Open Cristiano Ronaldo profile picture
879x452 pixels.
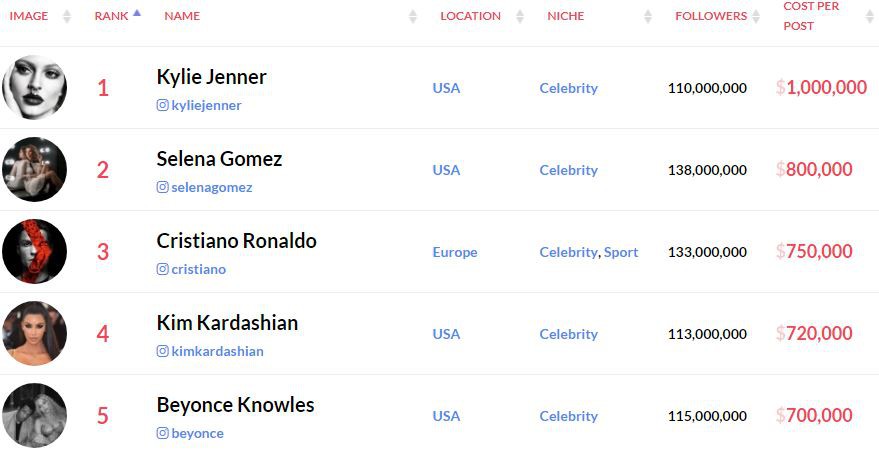click(35, 251)
